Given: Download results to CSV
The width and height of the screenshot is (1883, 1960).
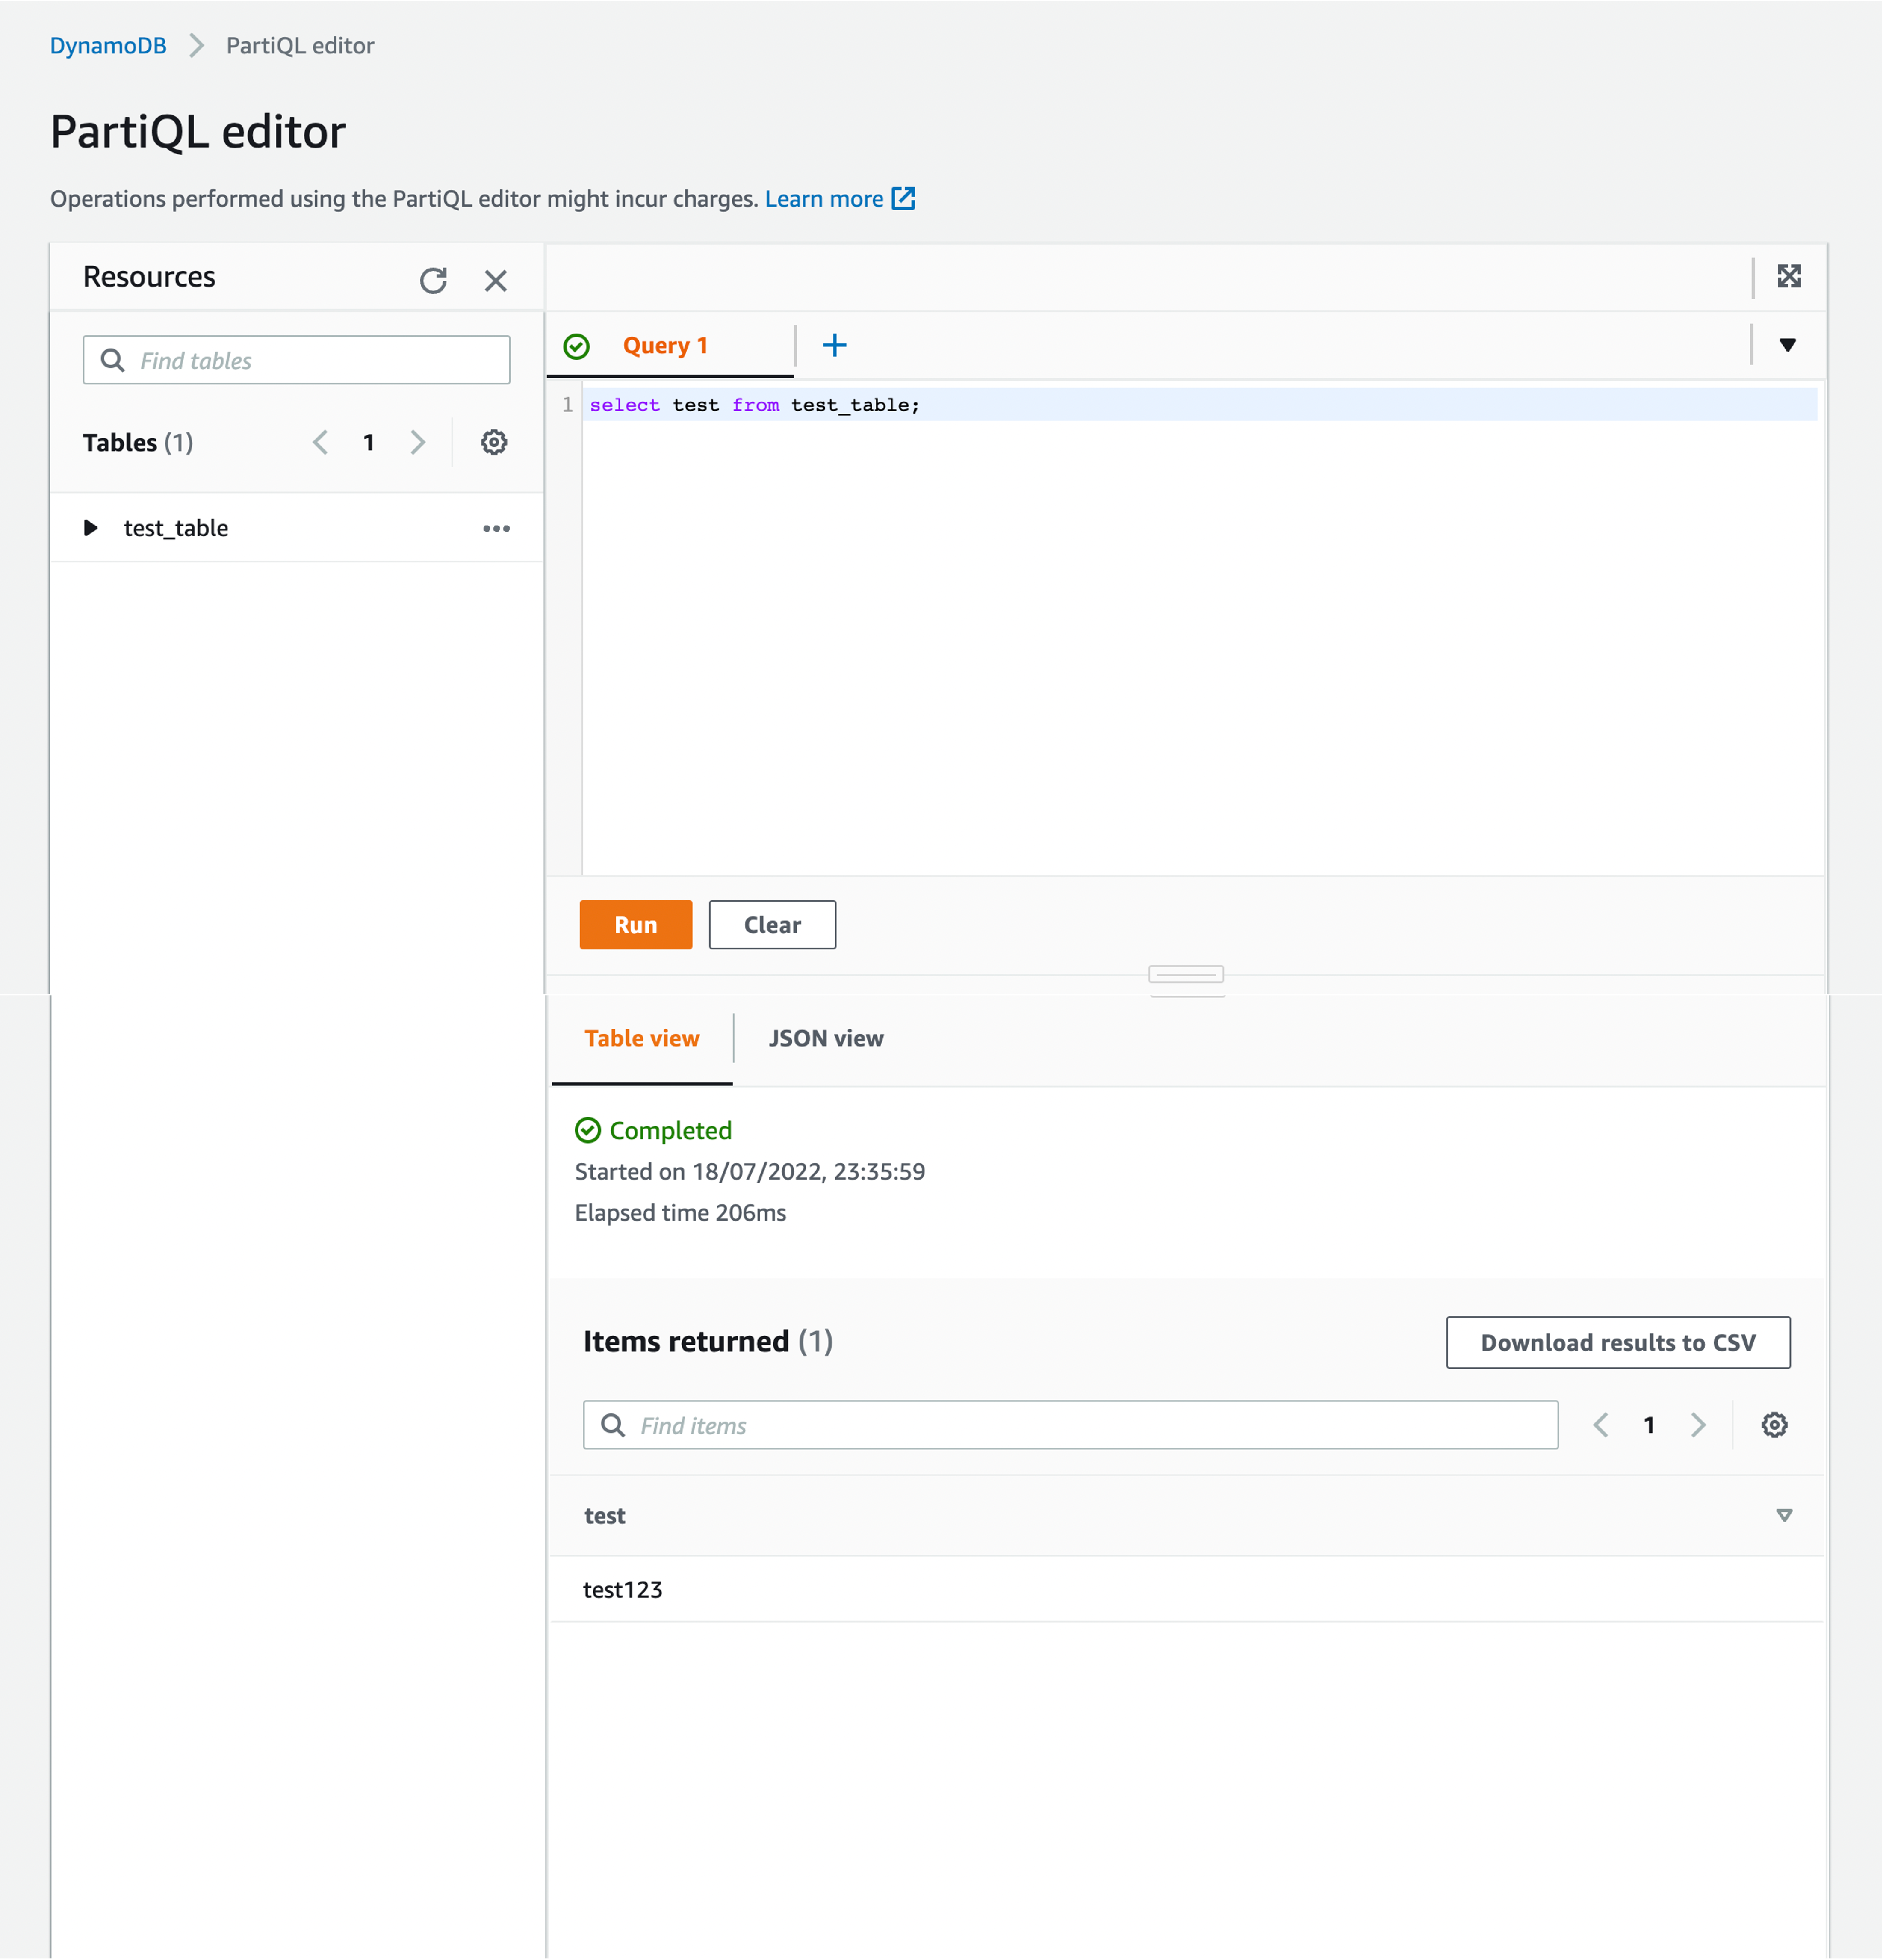Looking at the screenshot, I should 1618,1342.
